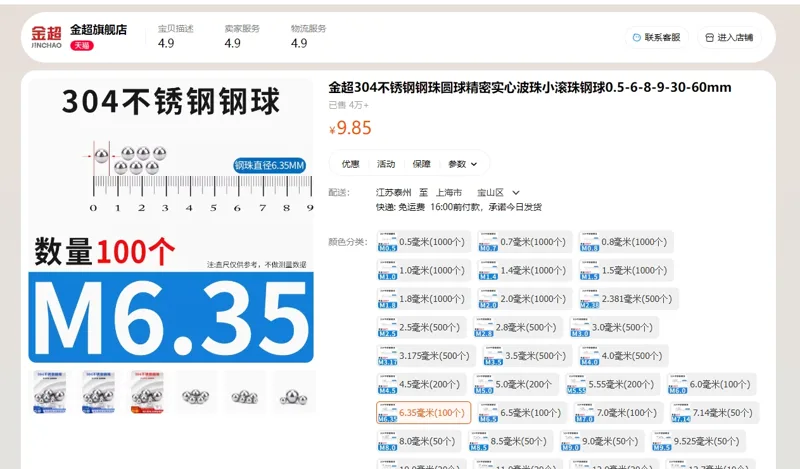Select the 2.381毫米(500个) size option
This screenshot has width=800, height=469.
[629, 299]
